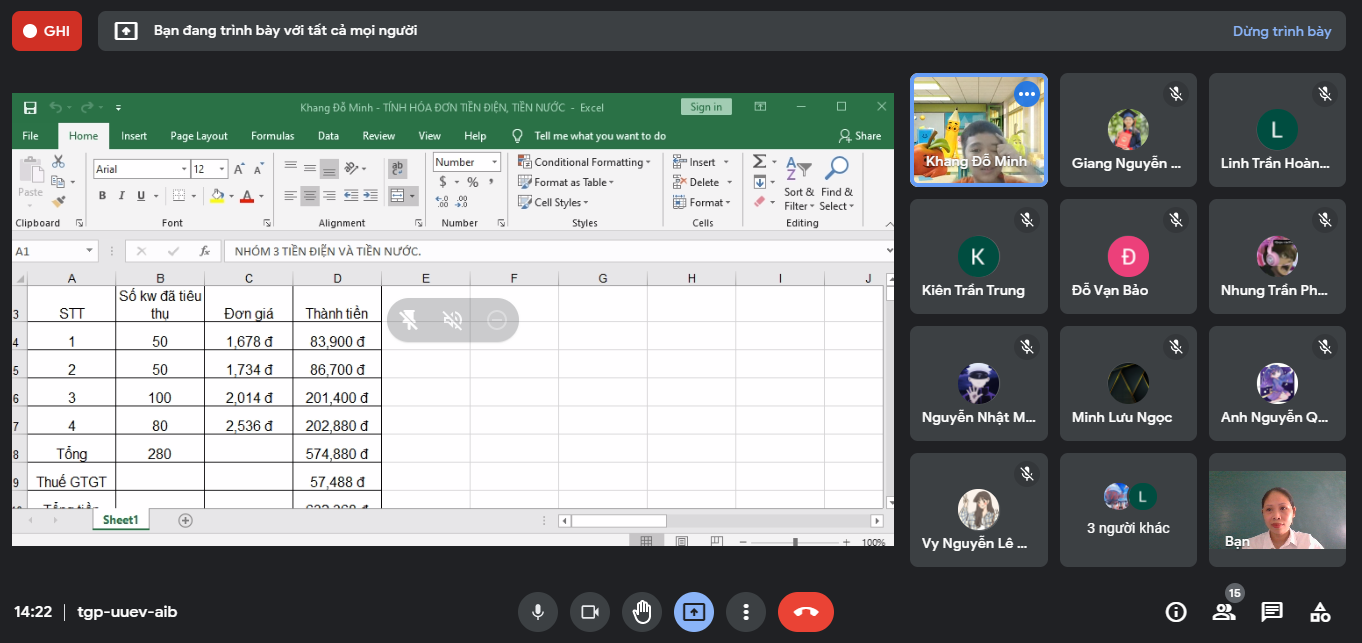Hang up with the red leave-call button

pos(805,612)
